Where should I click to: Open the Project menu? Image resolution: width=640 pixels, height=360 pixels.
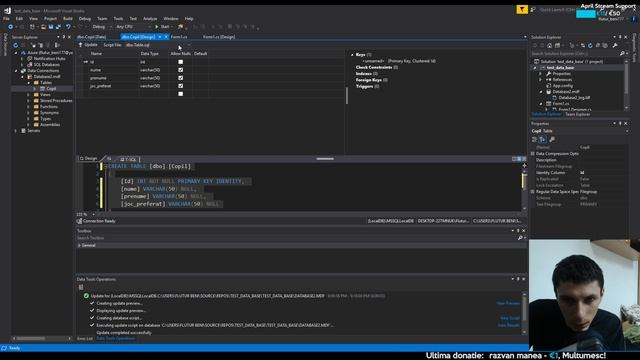(50, 18)
